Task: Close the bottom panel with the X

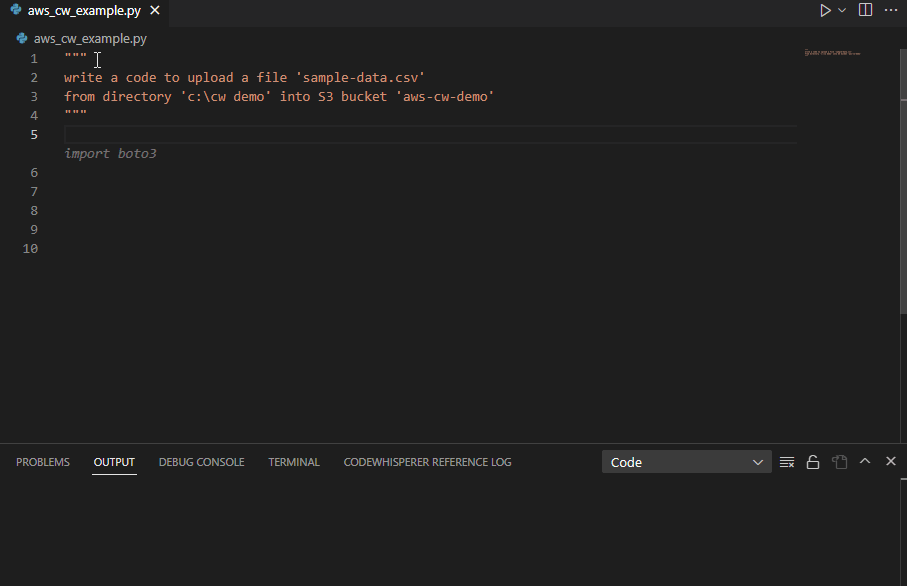Action: point(890,461)
